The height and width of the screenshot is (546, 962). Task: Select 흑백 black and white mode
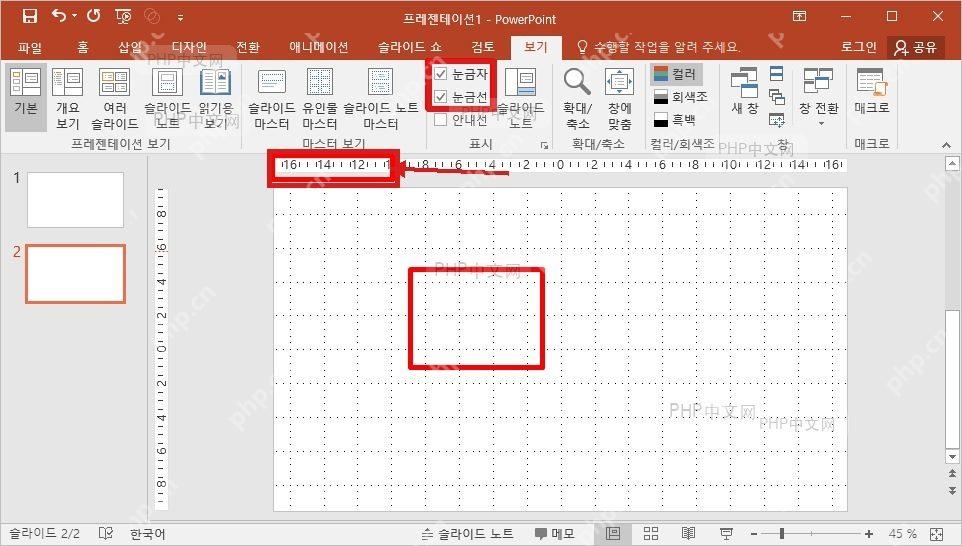click(675, 119)
